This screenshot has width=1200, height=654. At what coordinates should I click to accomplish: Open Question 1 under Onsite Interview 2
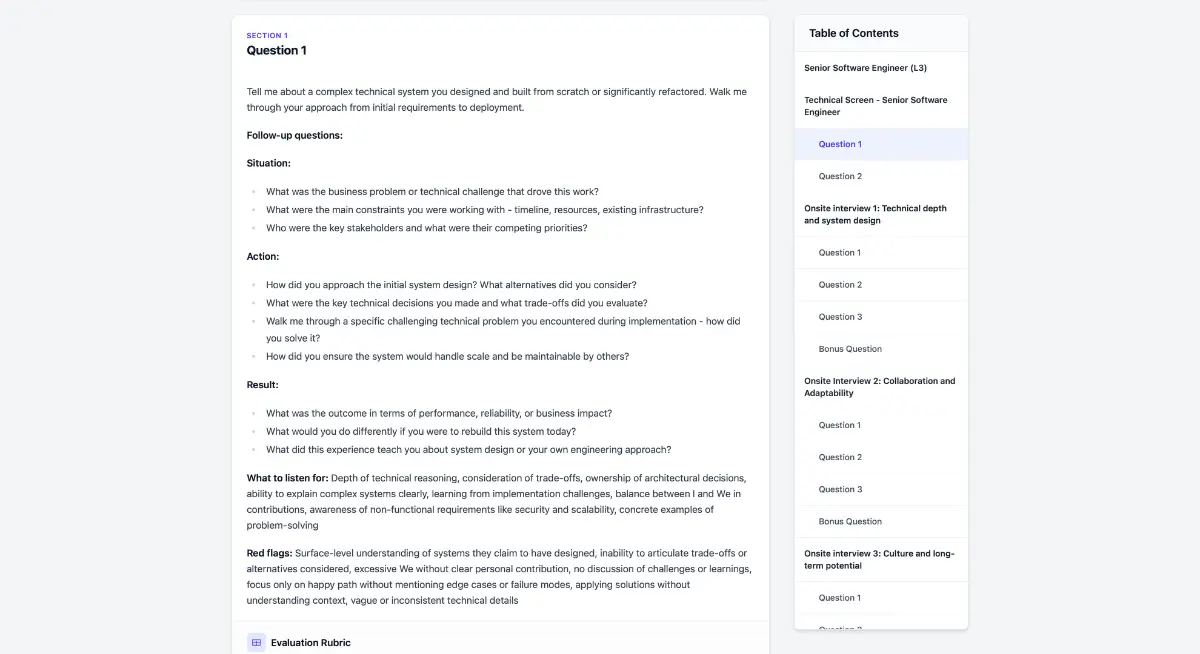coord(881,425)
